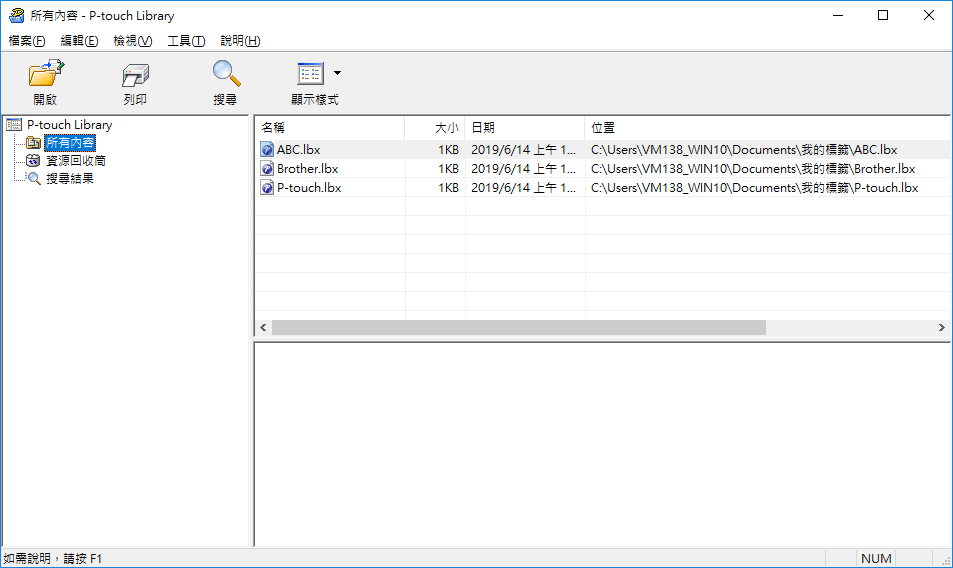
Task: Click the file path of Brother.lbx
Action: 753,169
